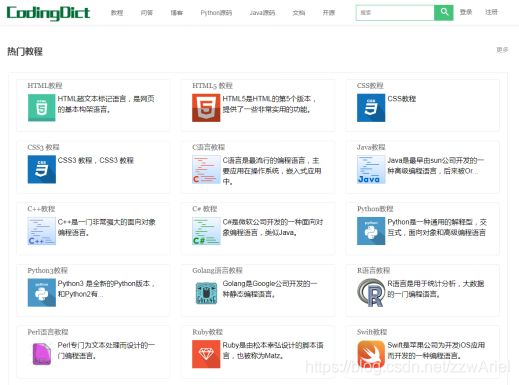
Task: Open the HTML tutorial teal icon
Action: coord(42,107)
